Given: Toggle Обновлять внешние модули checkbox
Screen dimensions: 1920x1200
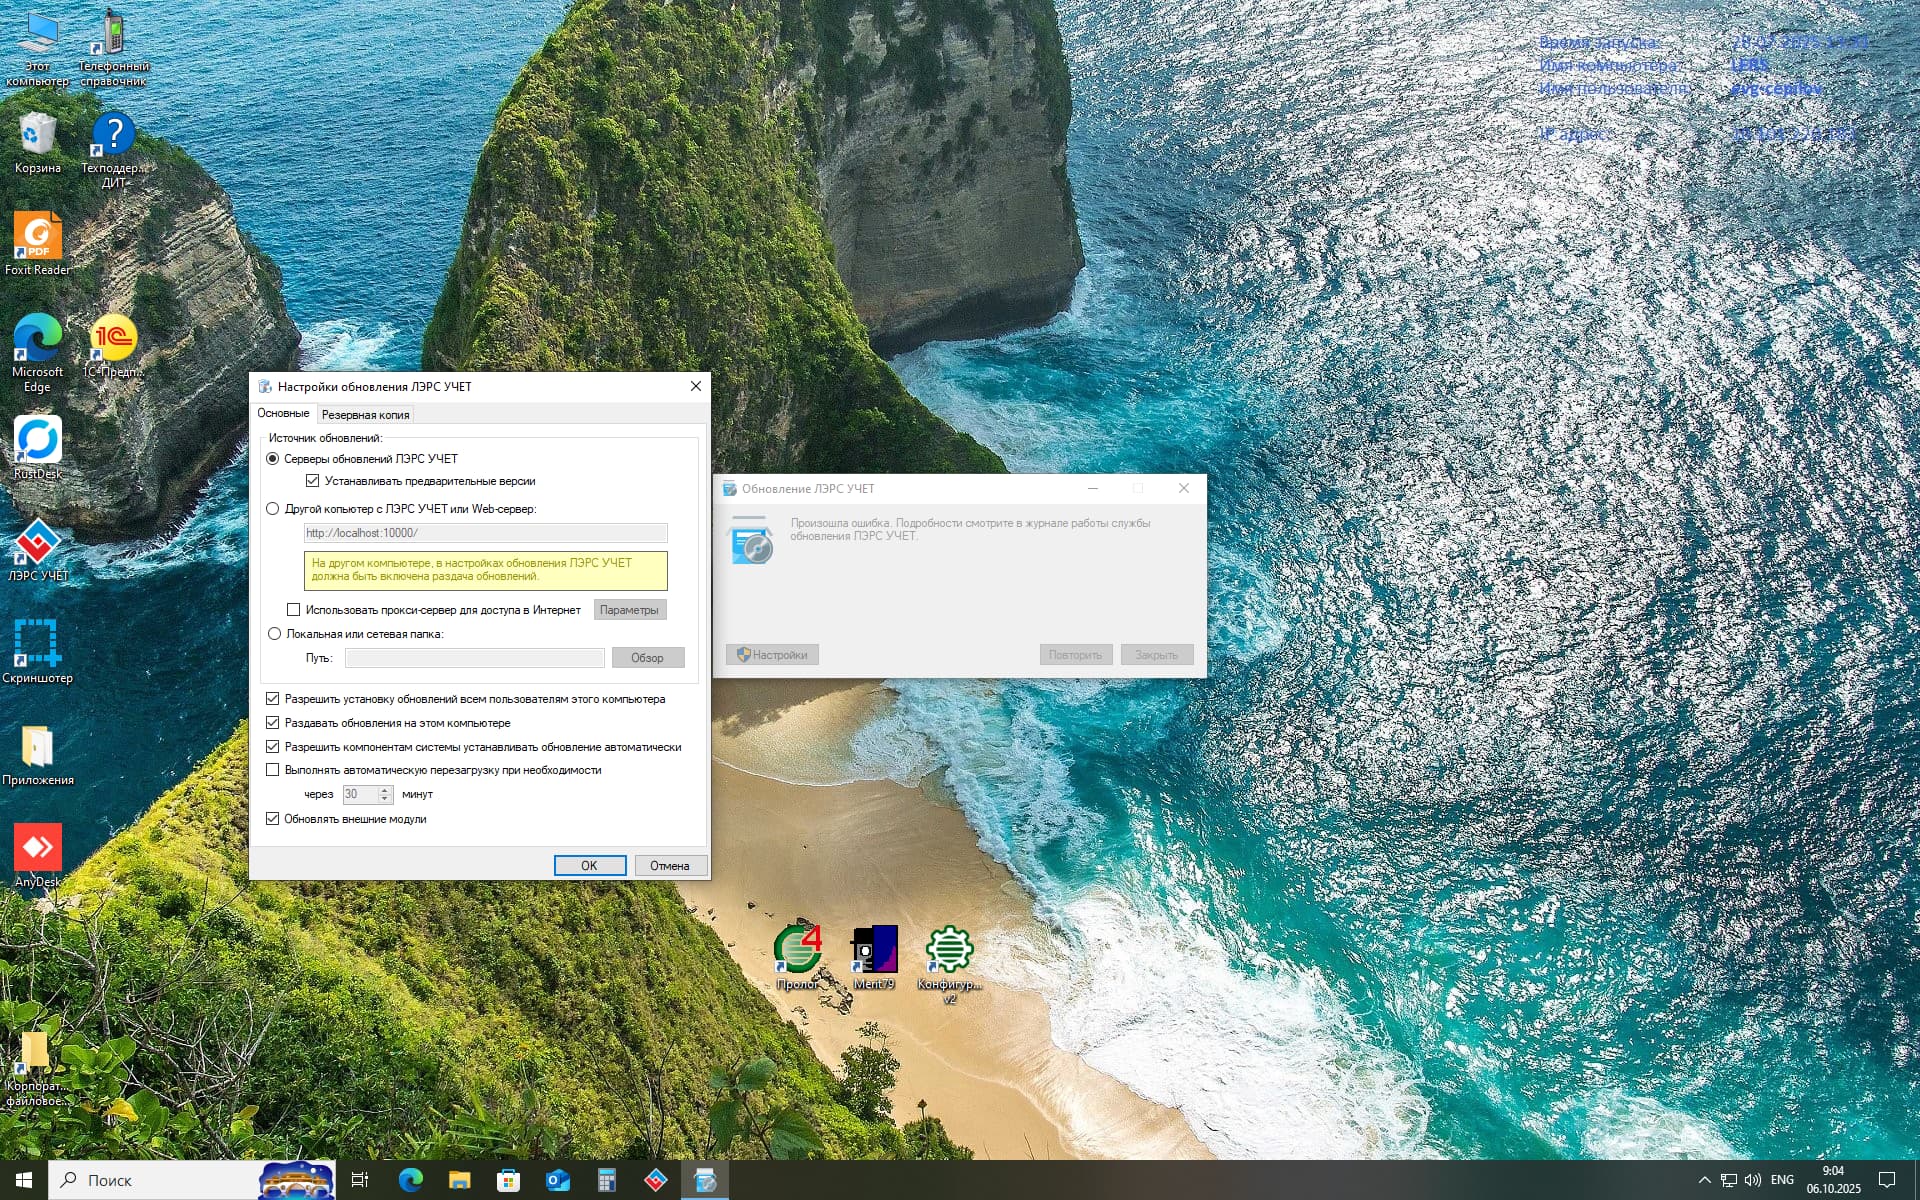Looking at the screenshot, I should (273, 818).
